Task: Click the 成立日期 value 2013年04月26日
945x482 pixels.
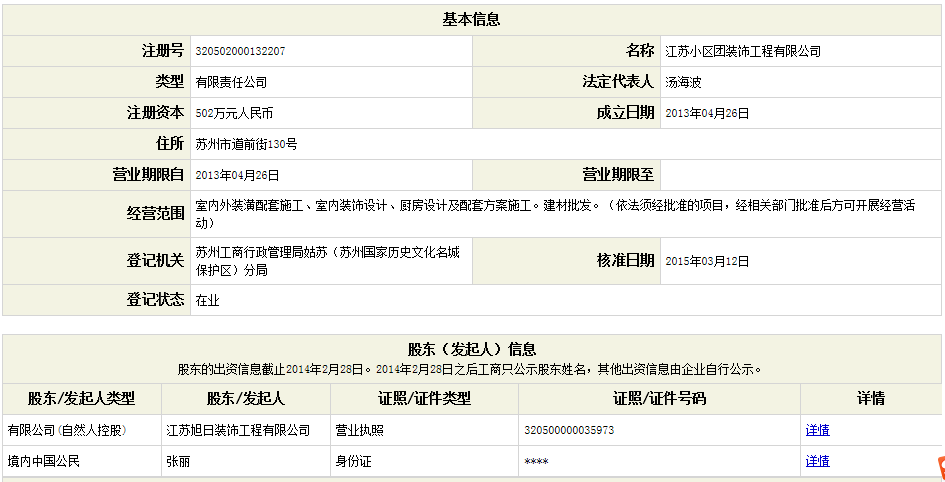Action: click(x=706, y=114)
